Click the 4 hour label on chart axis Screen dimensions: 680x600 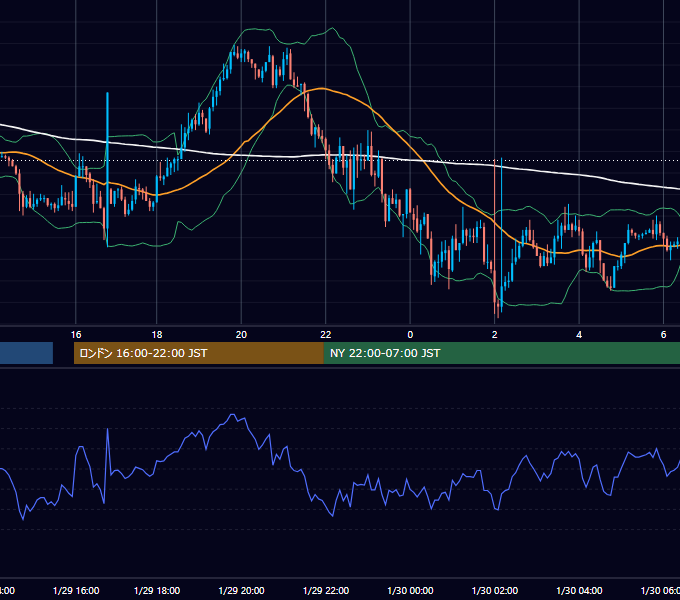point(579,334)
